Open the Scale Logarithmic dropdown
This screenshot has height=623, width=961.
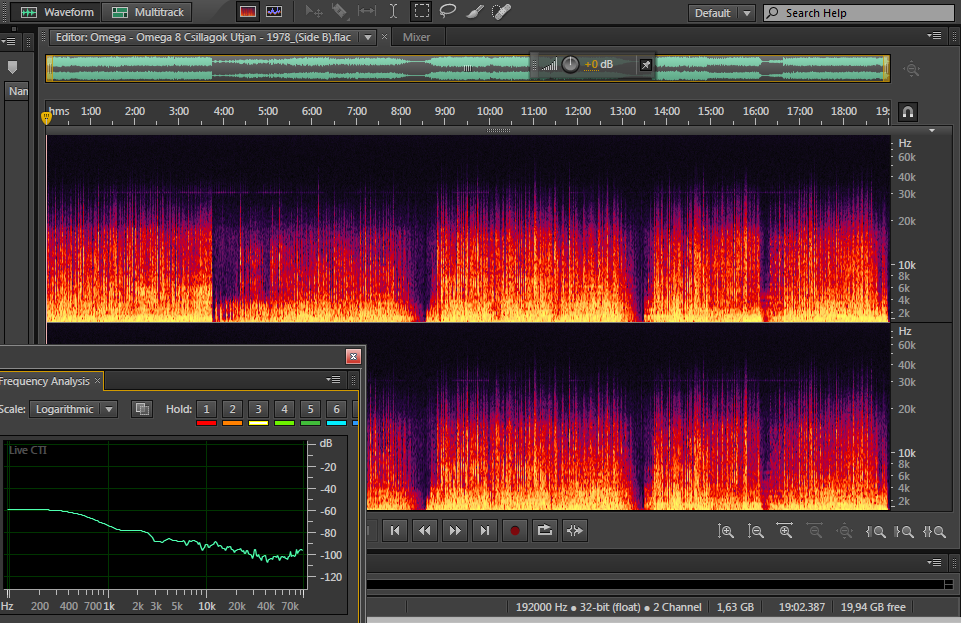tap(73, 409)
